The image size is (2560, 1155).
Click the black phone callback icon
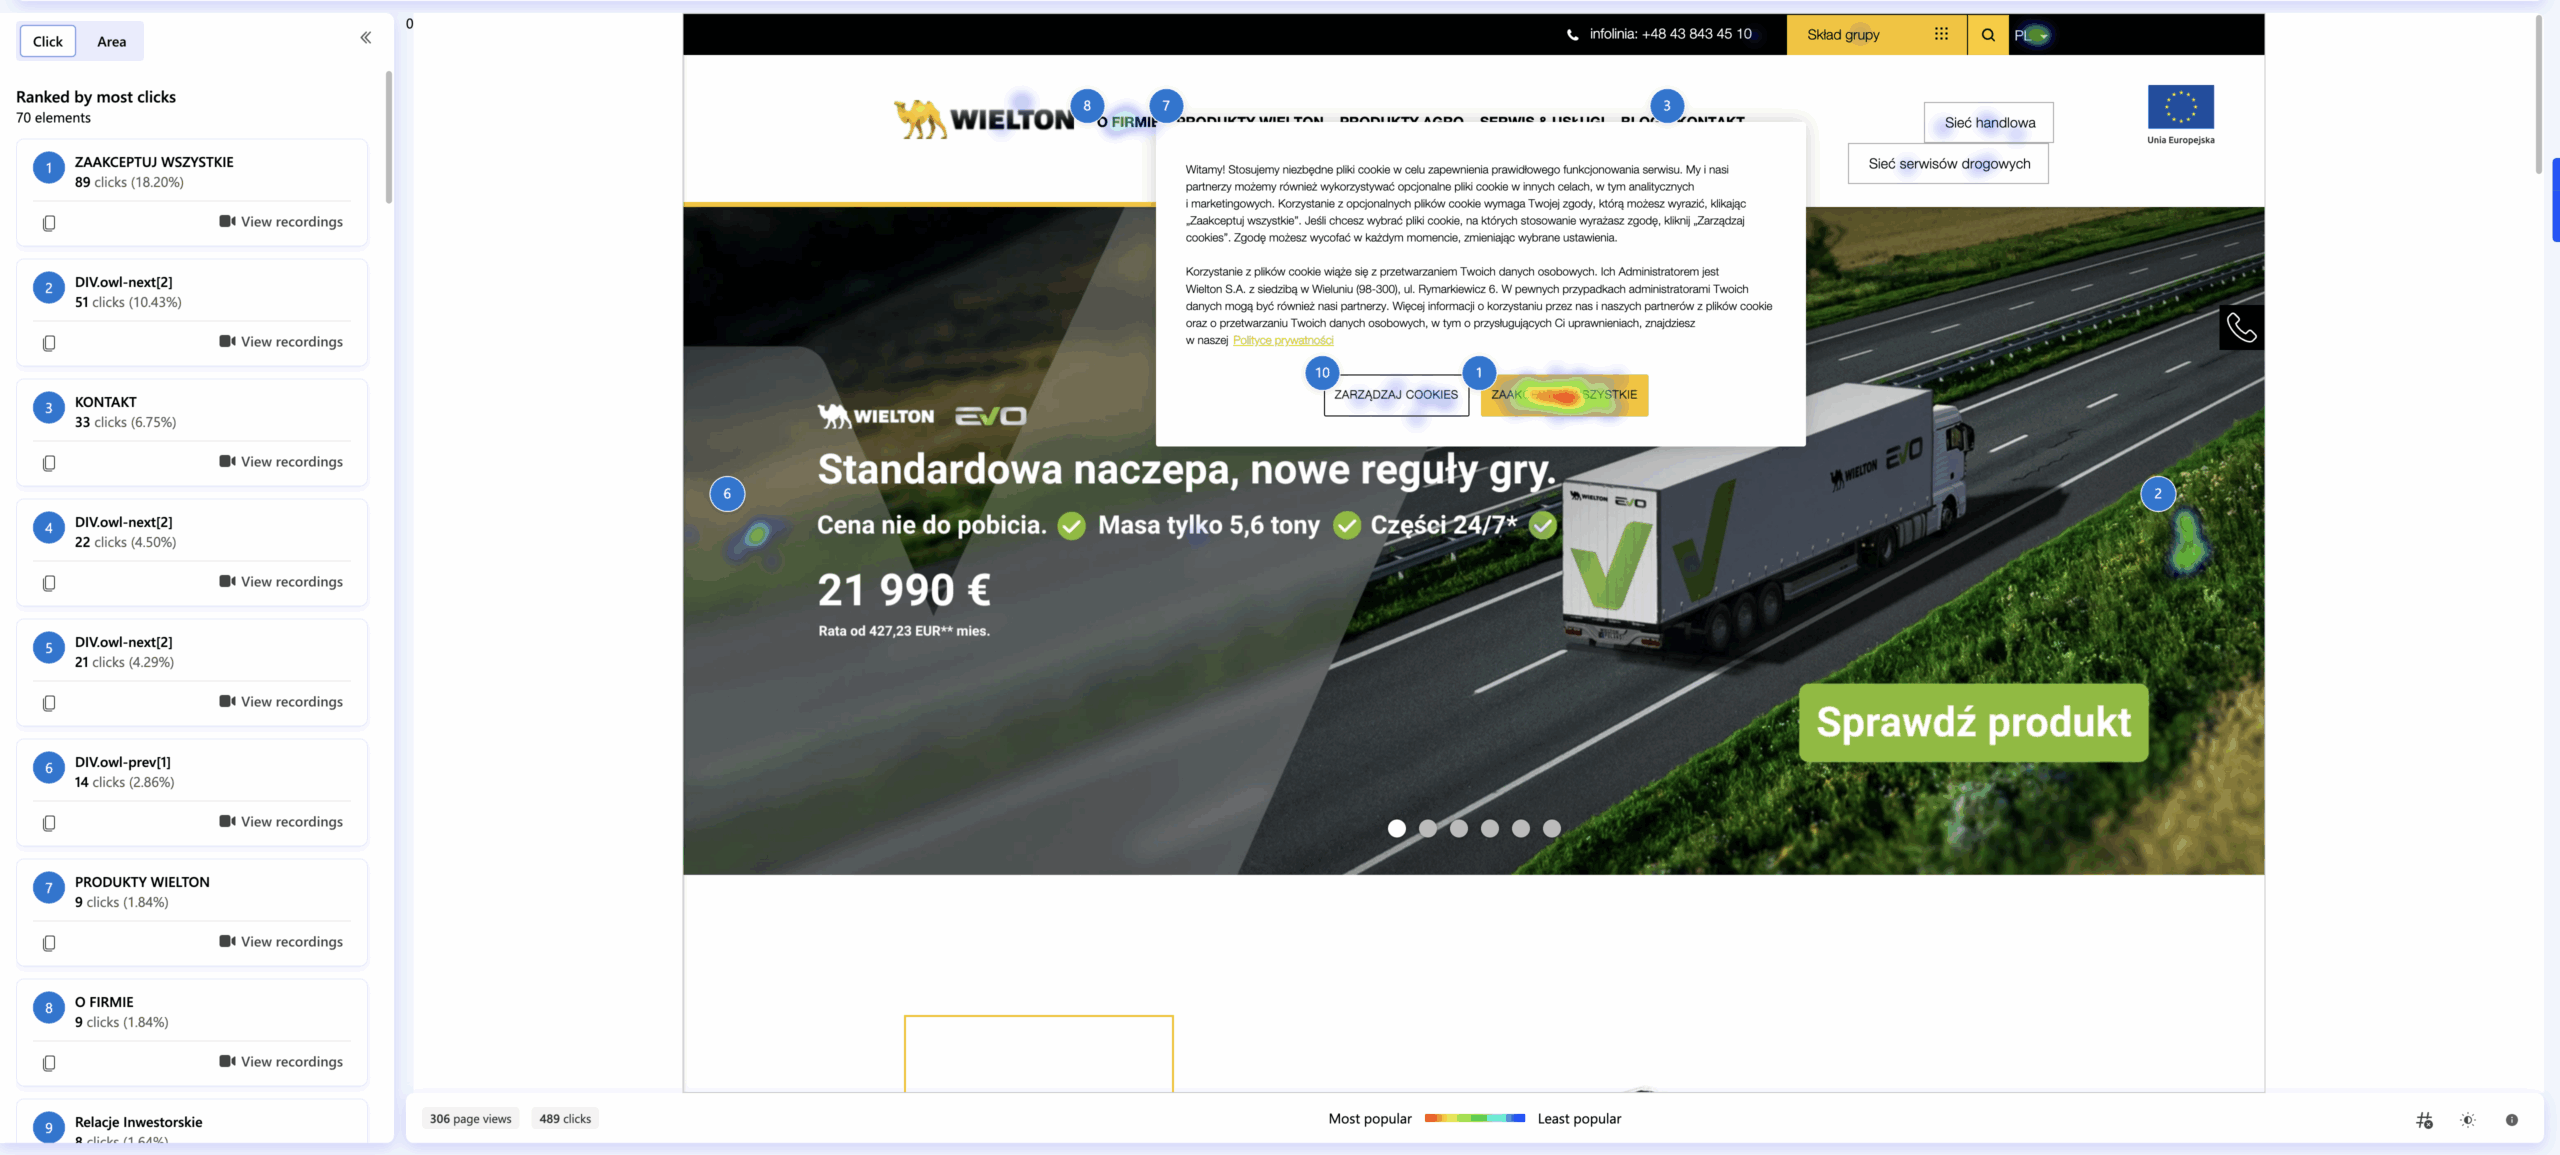pyautogui.click(x=2241, y=328)
